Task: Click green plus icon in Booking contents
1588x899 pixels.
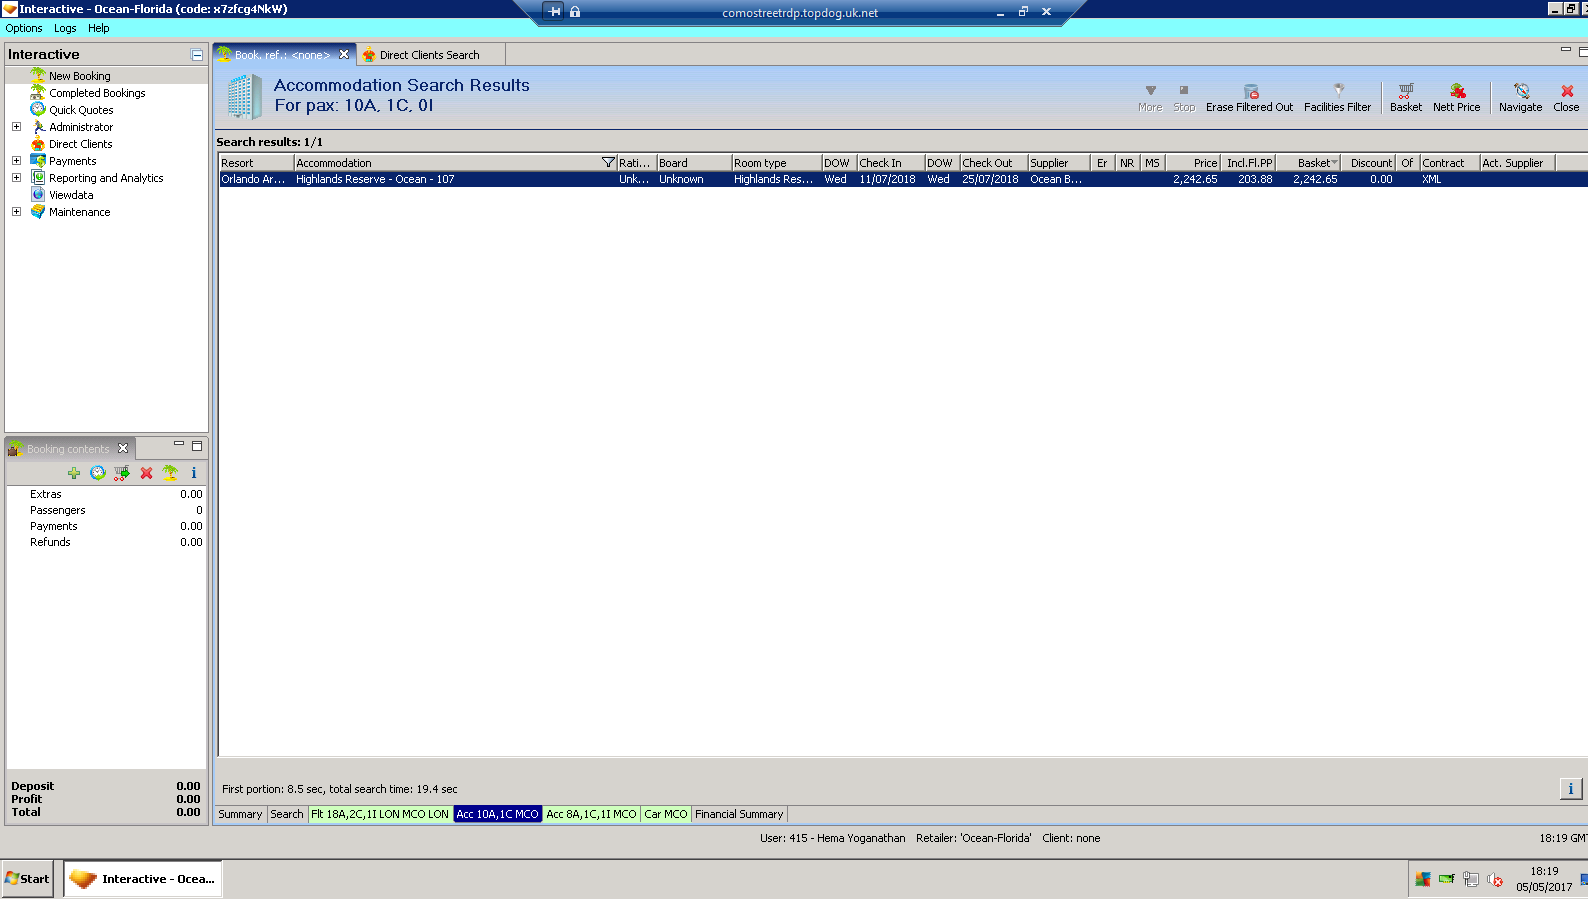Action: tap(74, 473)
